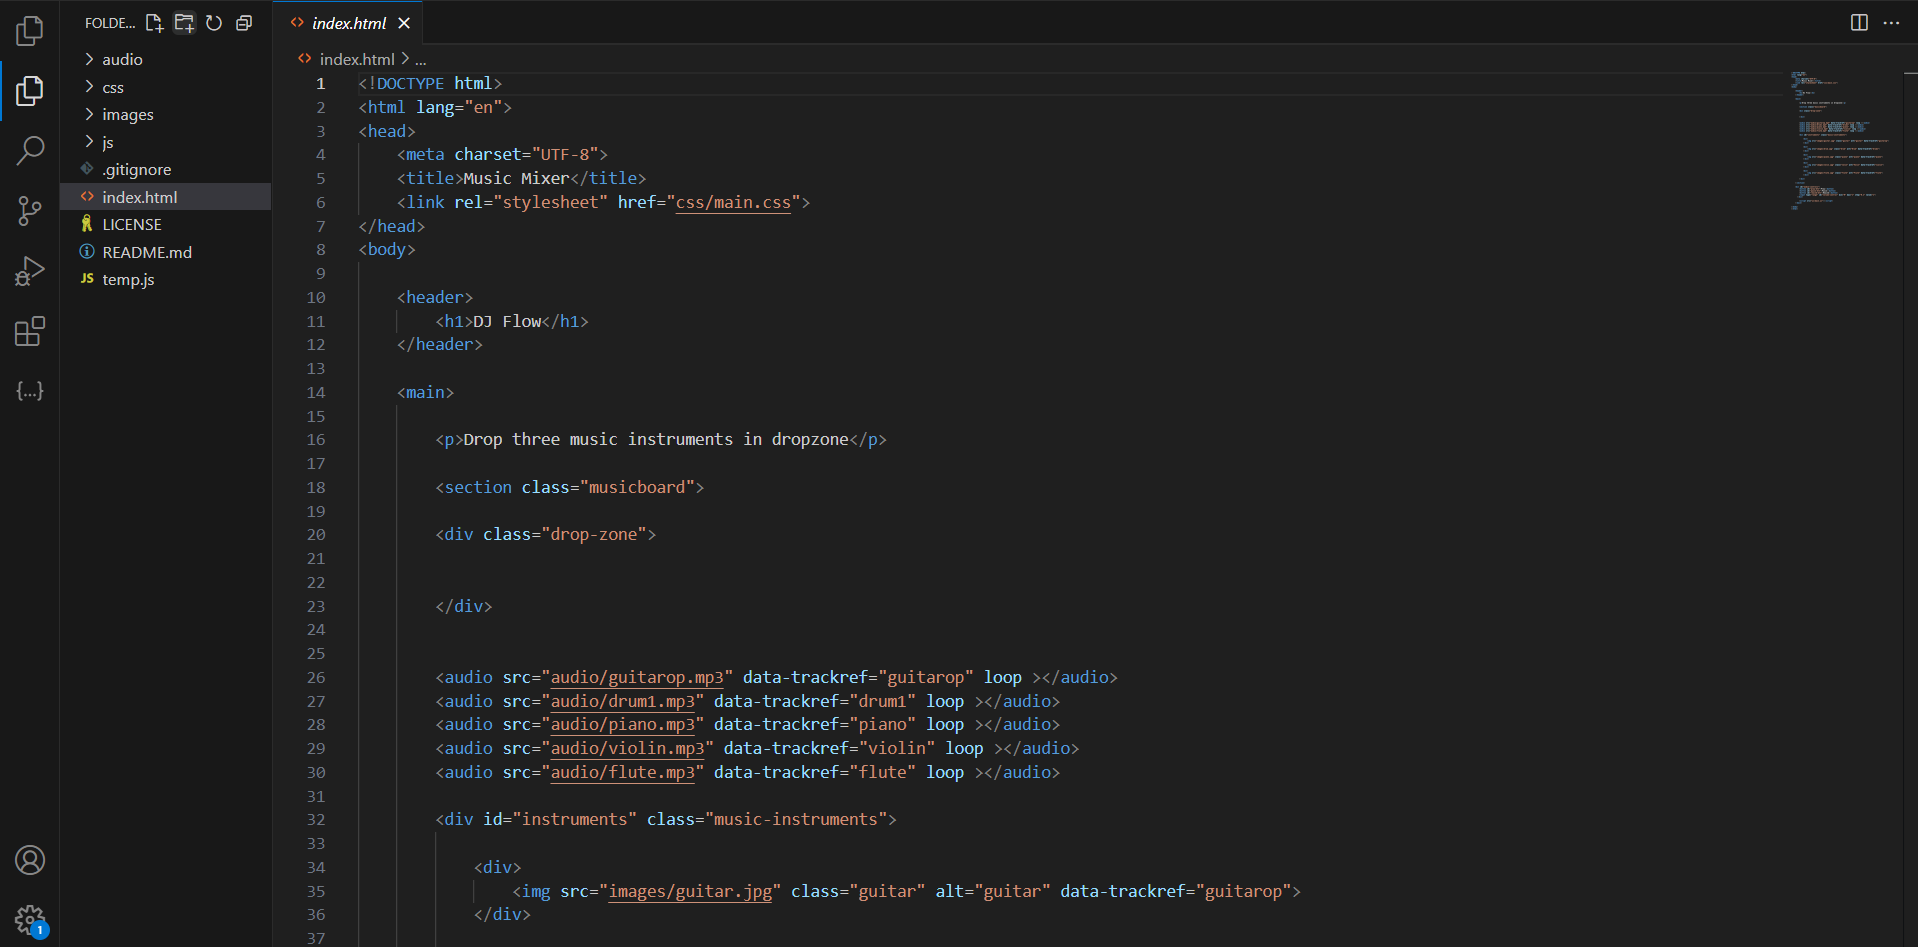Screen dimensions: 1918x947
Task: Click line number 1 in the gutter
Action: pos(321,83)
